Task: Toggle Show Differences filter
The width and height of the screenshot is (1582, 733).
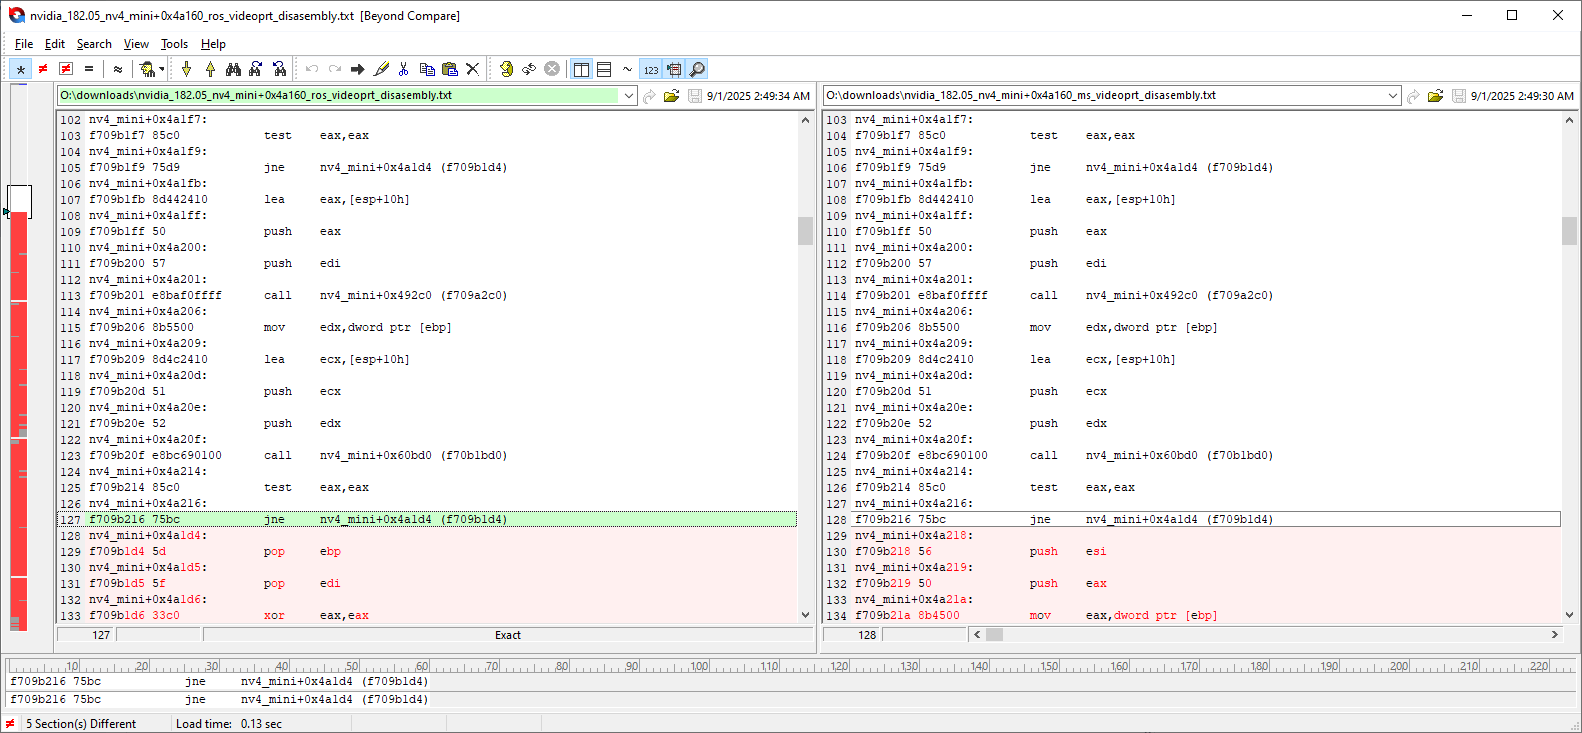Action: (43, 69)
